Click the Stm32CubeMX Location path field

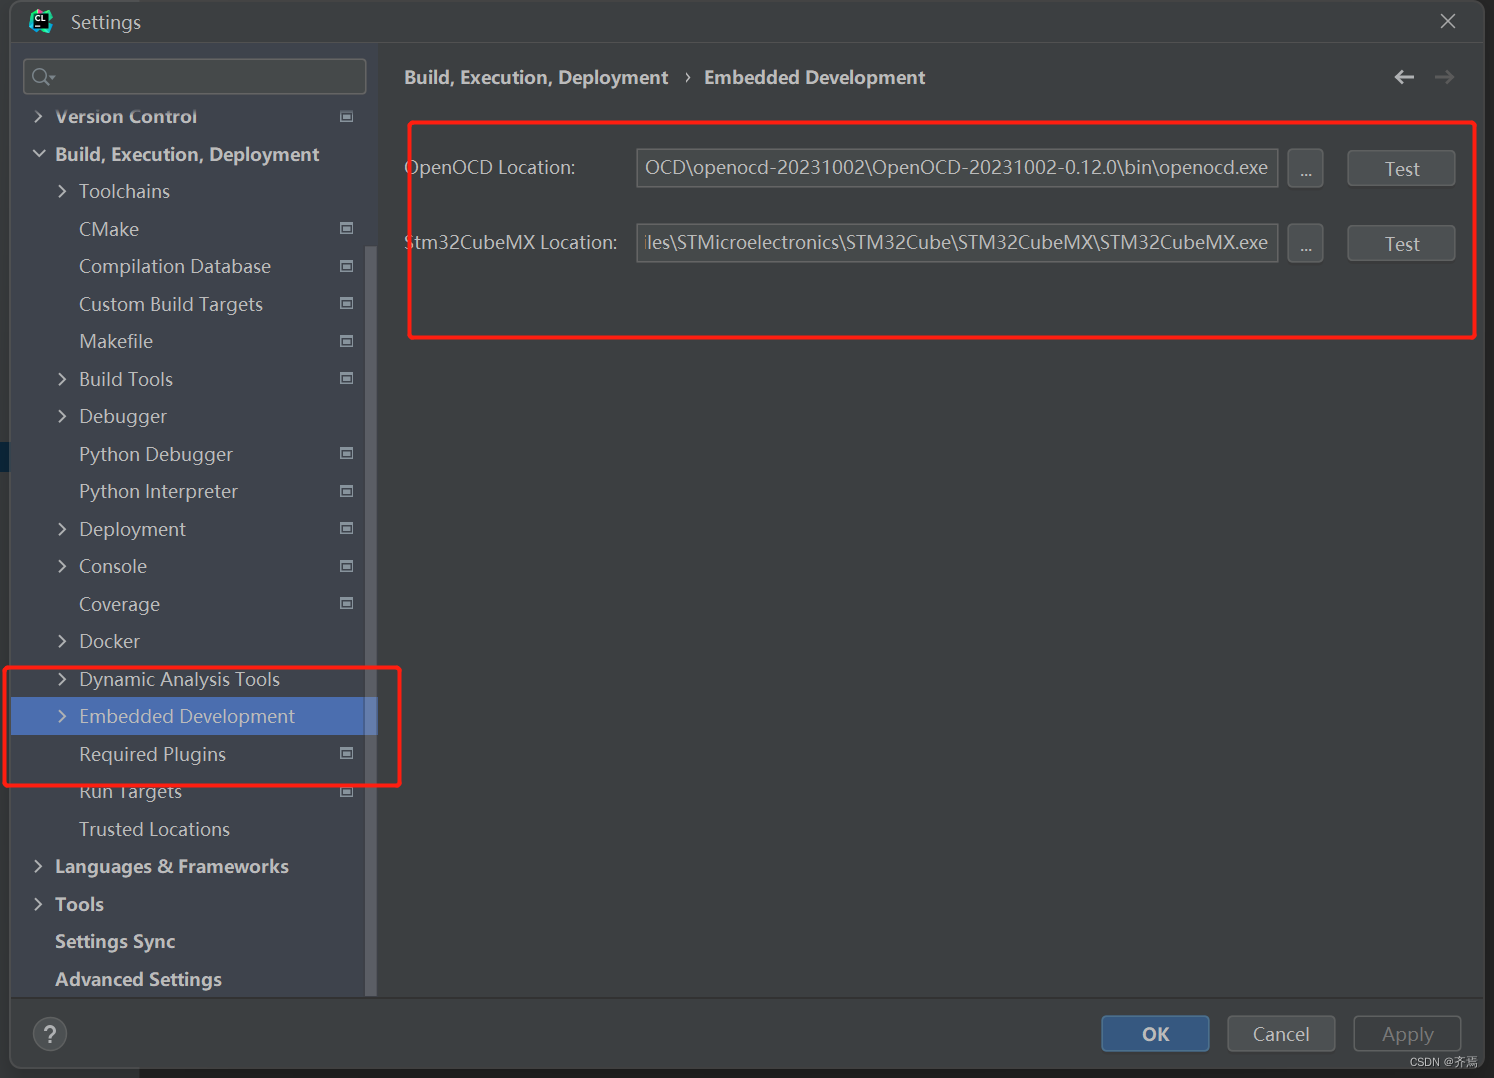coord(957,243)
